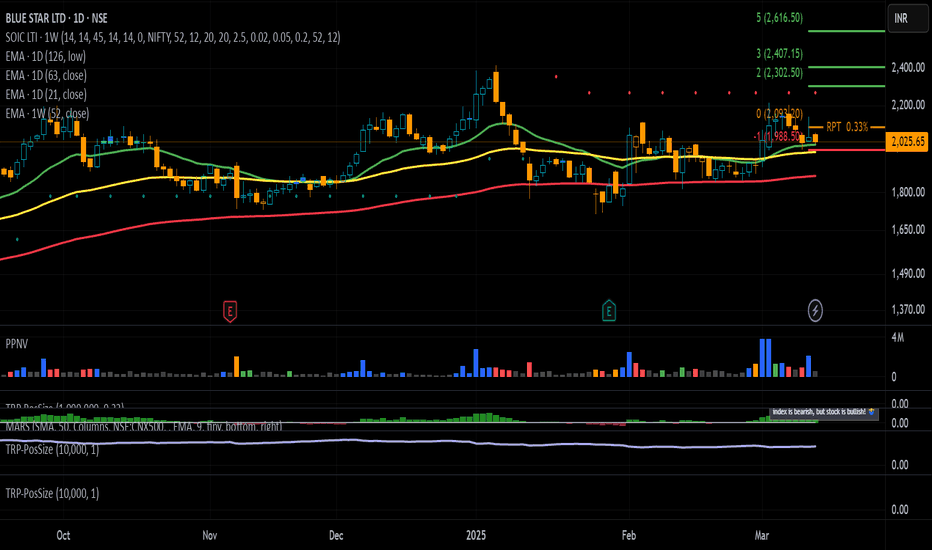Click the Nov label on the time axis
The width and height of the screenshot is (932, 550).
209,535
